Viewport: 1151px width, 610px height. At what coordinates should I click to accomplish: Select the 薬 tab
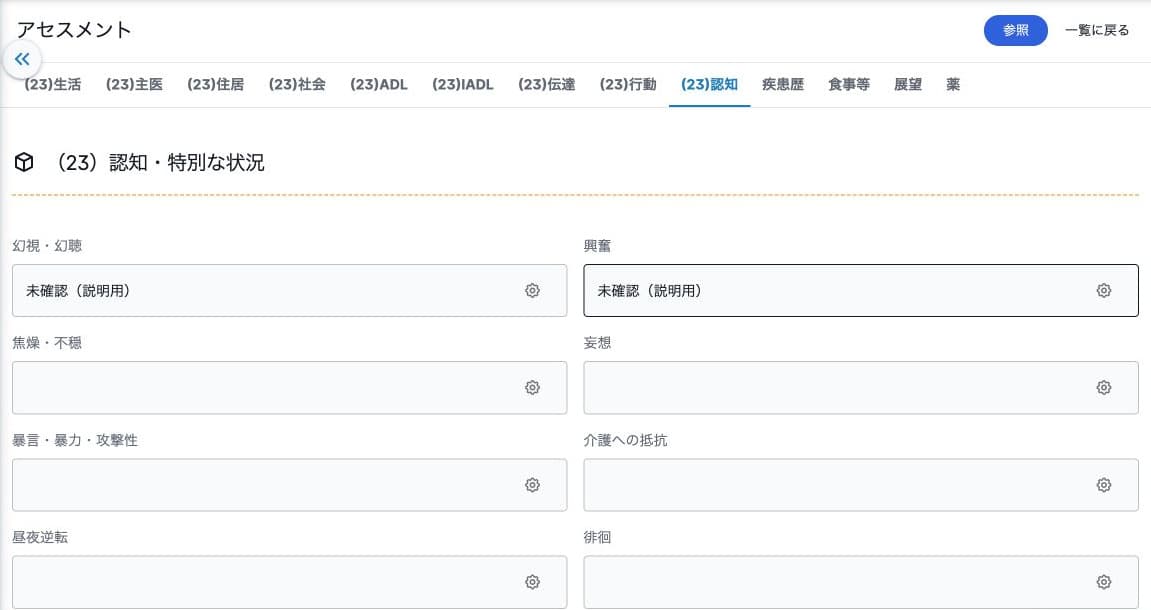pos(953,84)
